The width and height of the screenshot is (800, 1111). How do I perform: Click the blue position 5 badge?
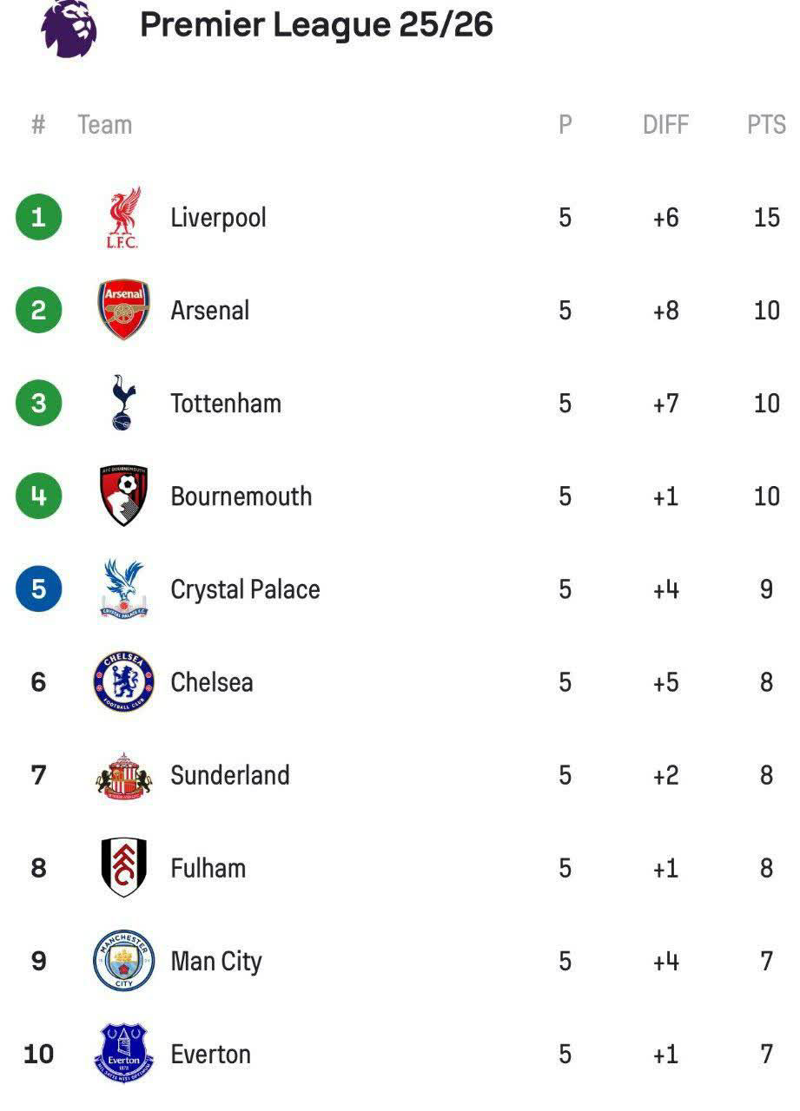[x=39, y=589]
